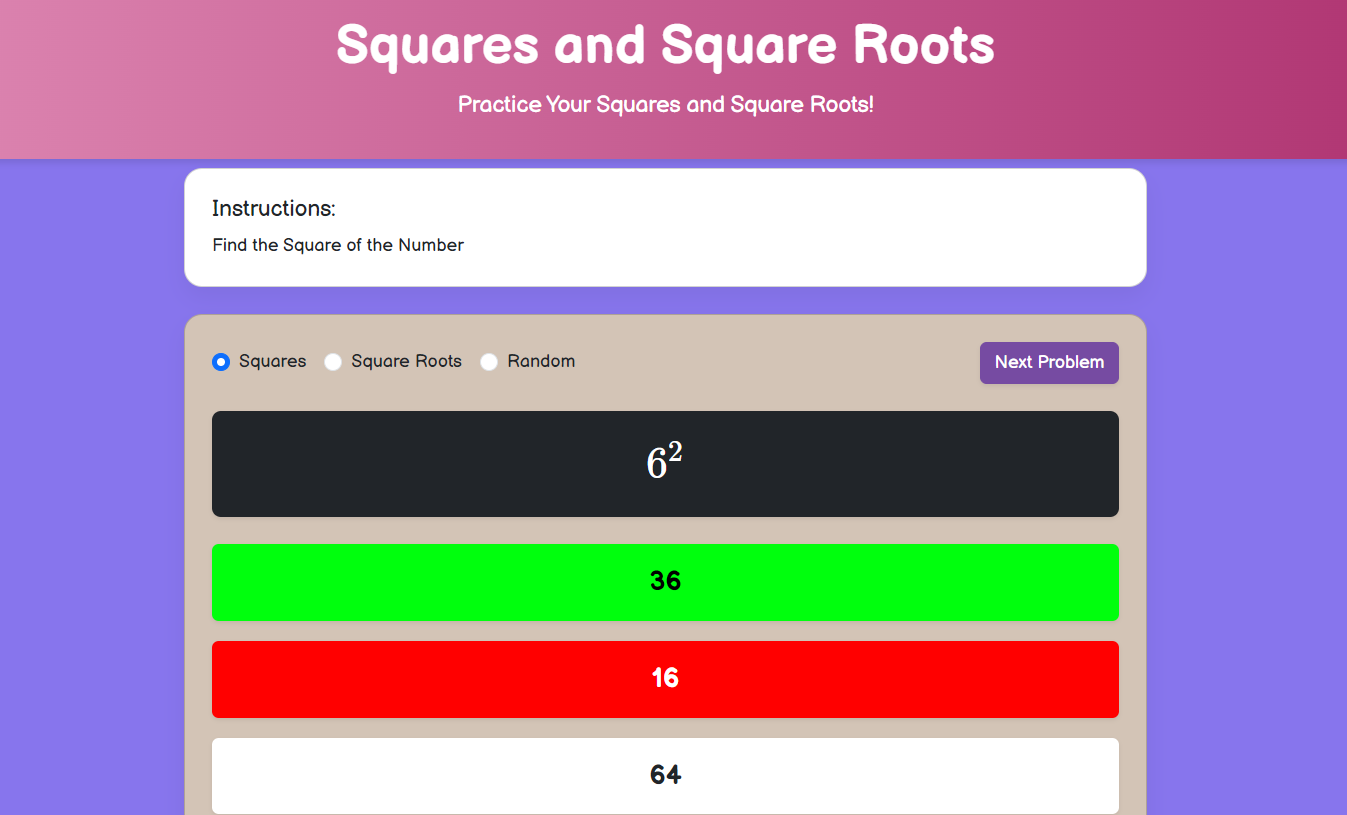Choose the white answer option 64
Screen dimensions: 1347x815
coord(665,775)
